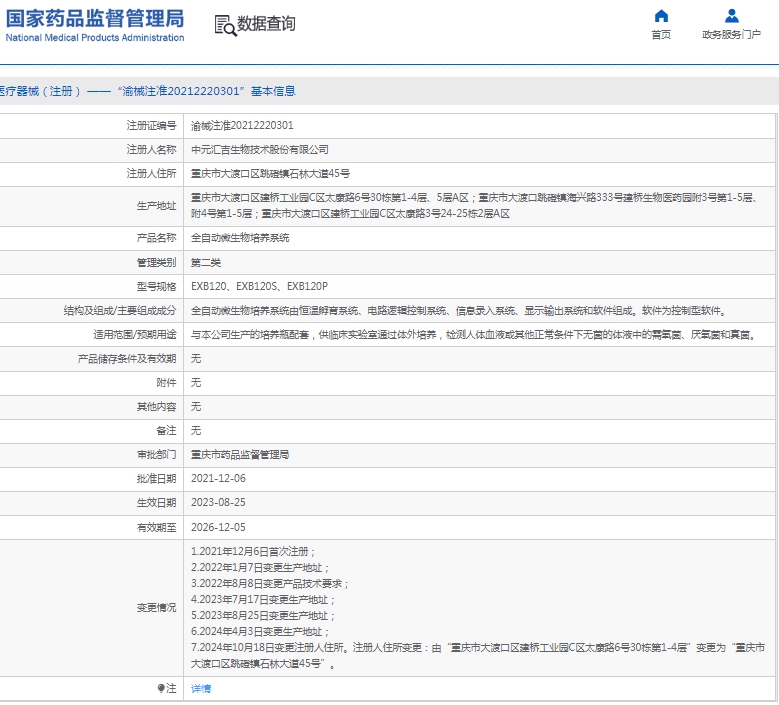Click the home (首页) house icon
This screenshot has height=705, width=779.
(661, 16)
